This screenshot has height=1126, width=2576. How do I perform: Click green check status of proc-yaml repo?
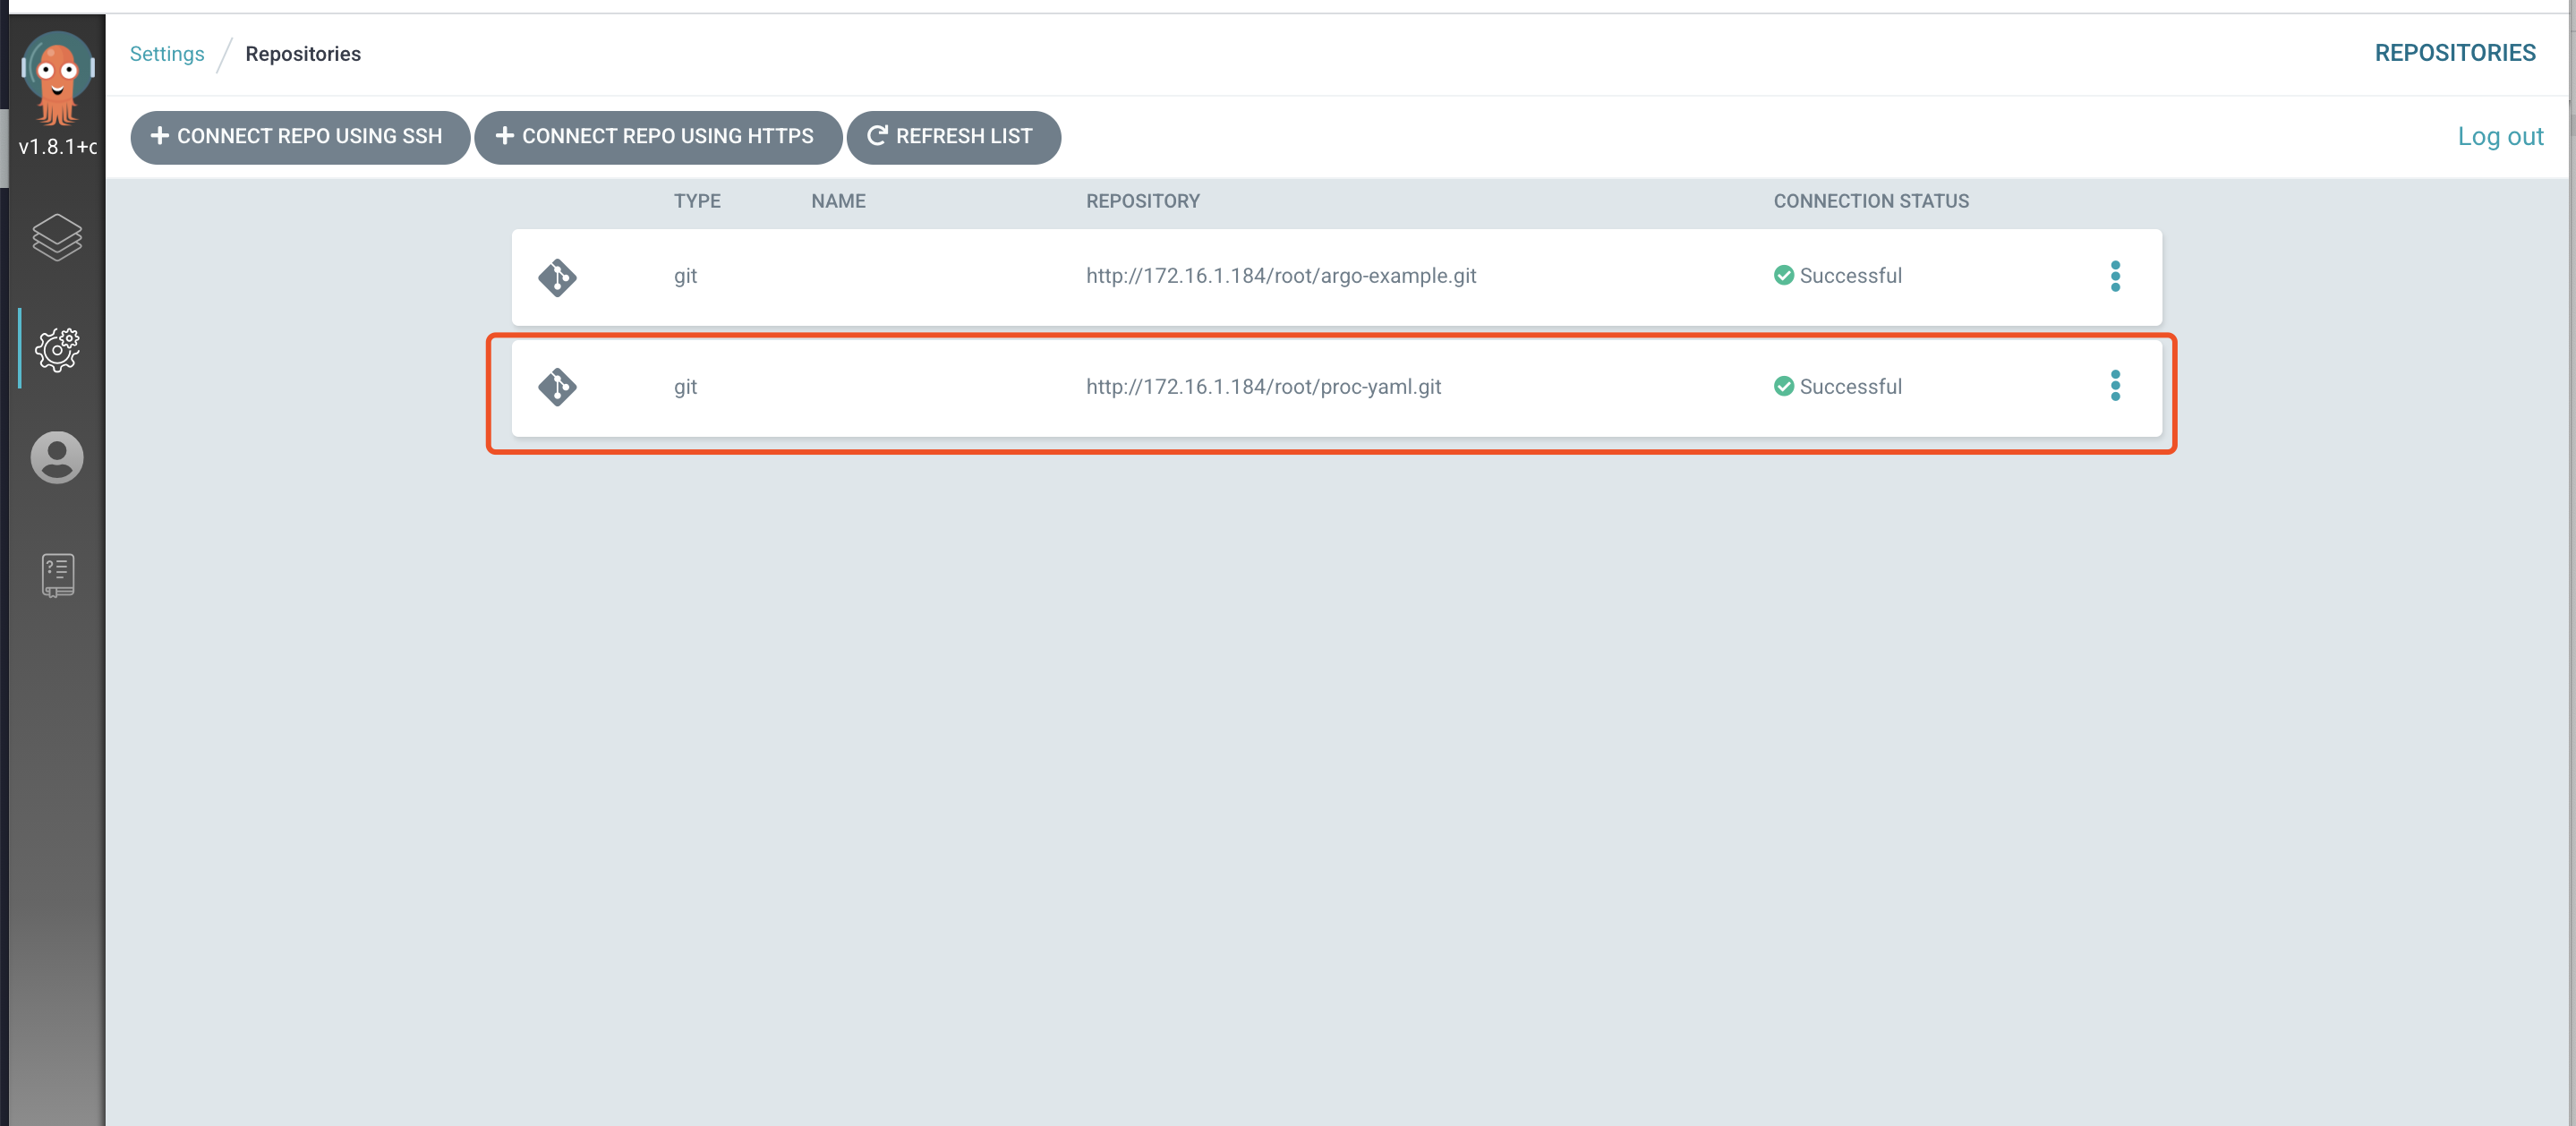(1783, 386)
